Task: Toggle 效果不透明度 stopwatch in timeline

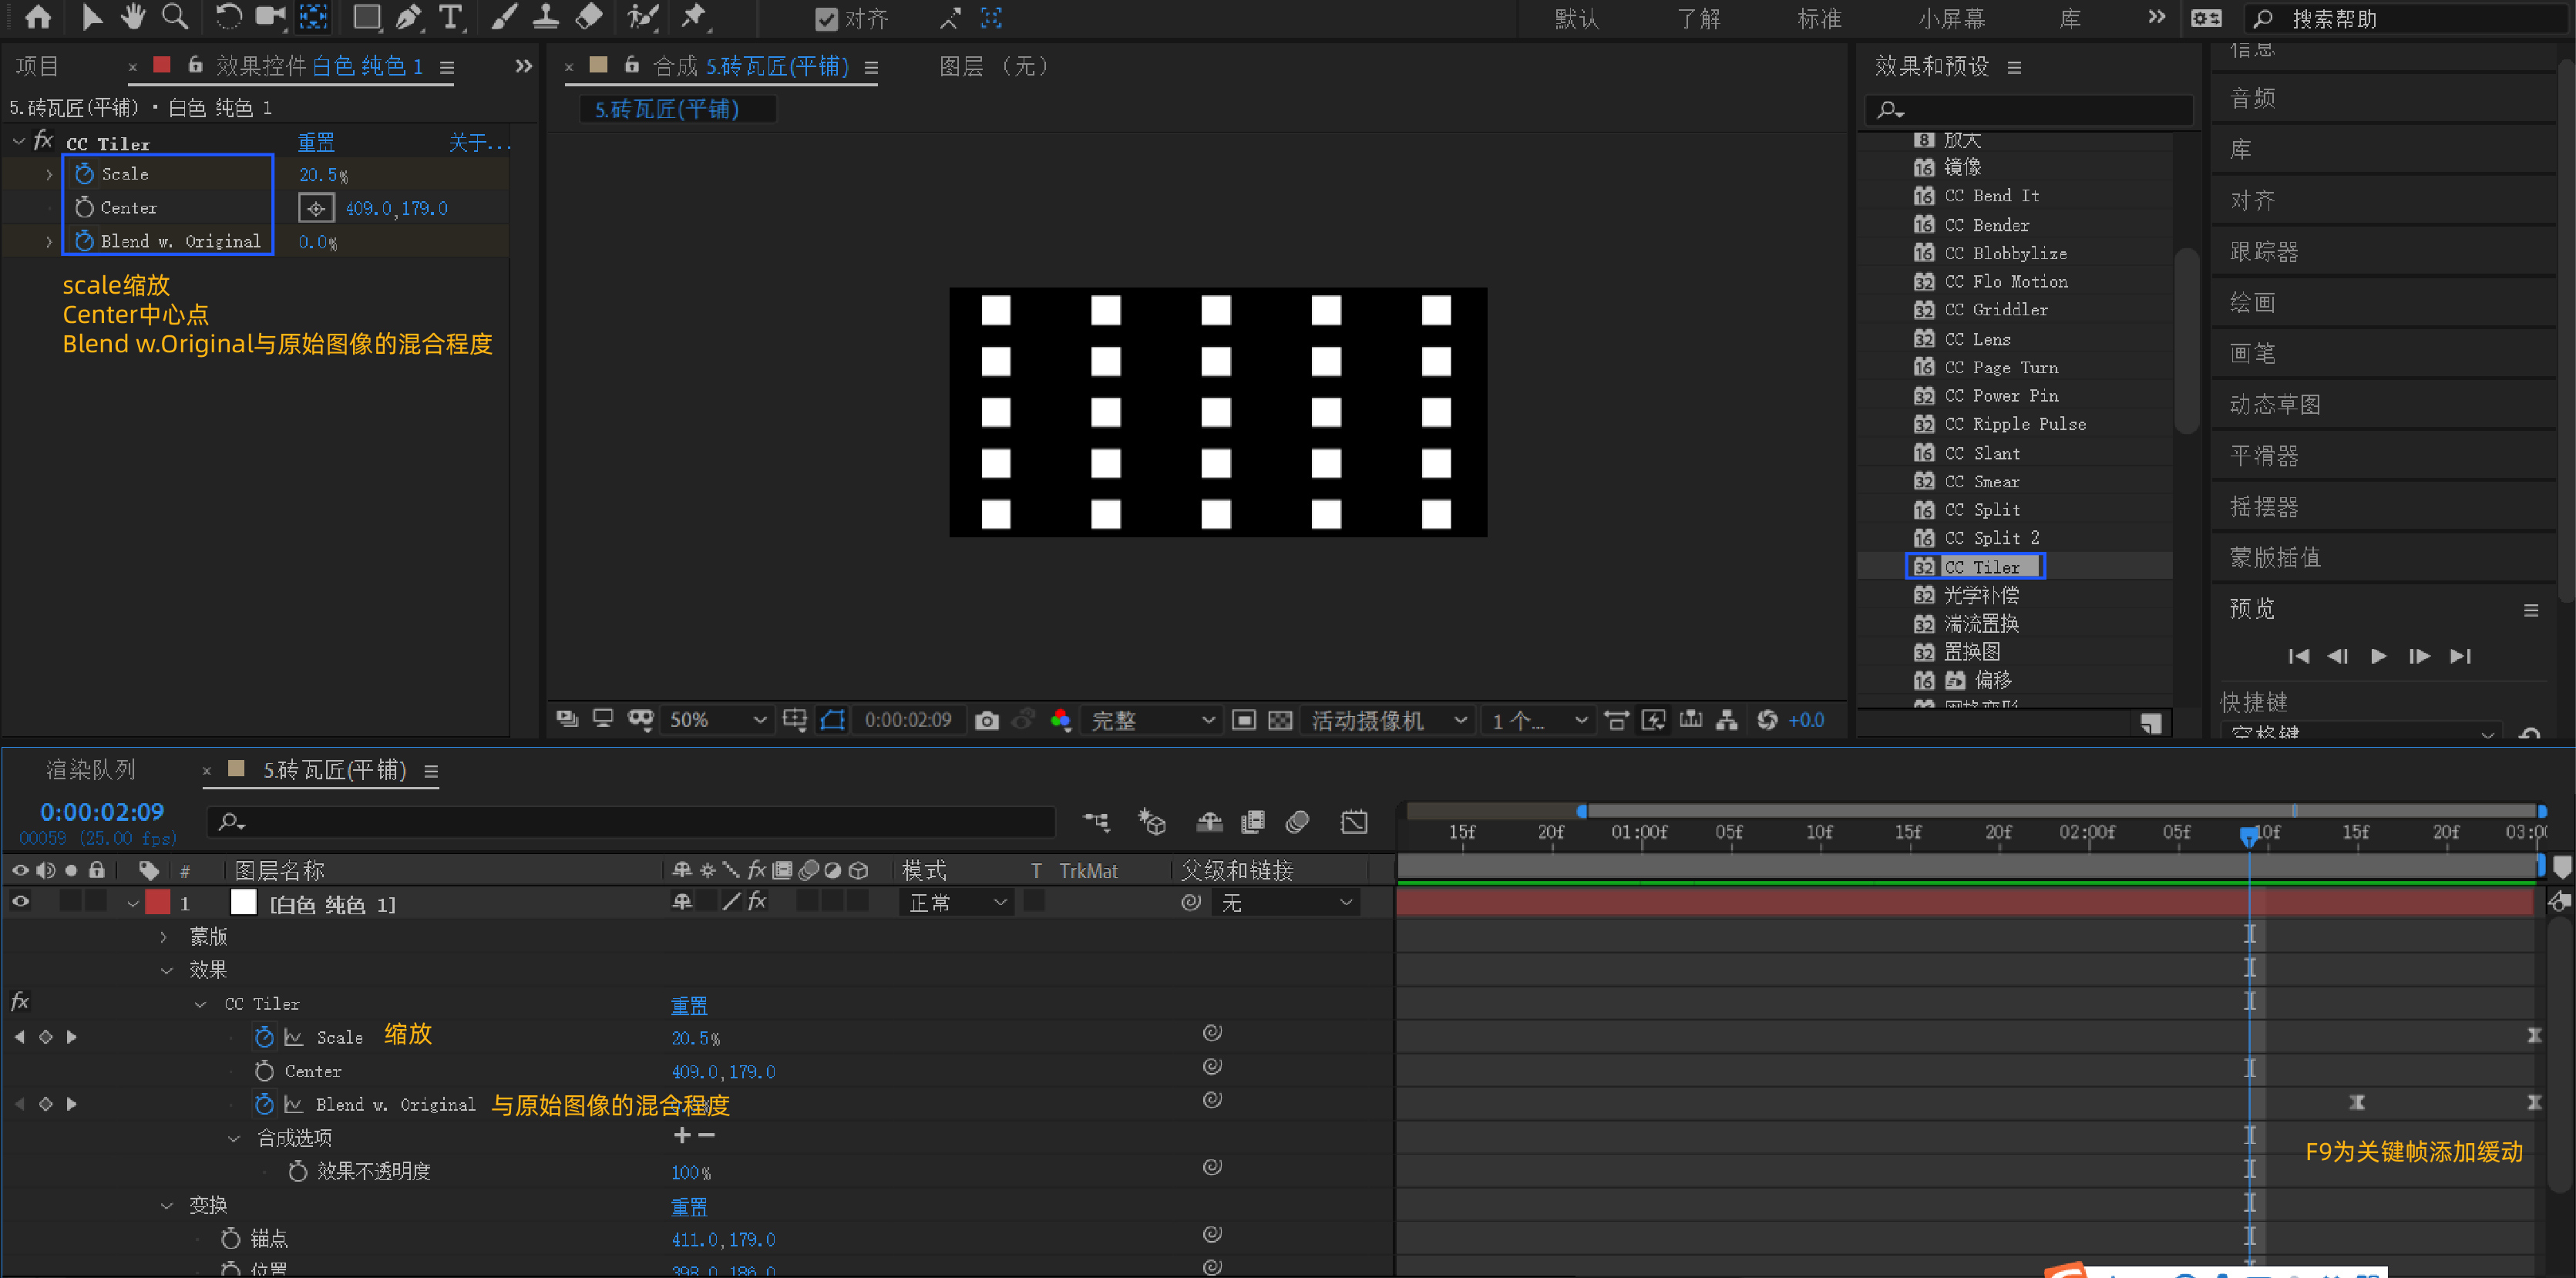Action: [x=298, y=1171]
